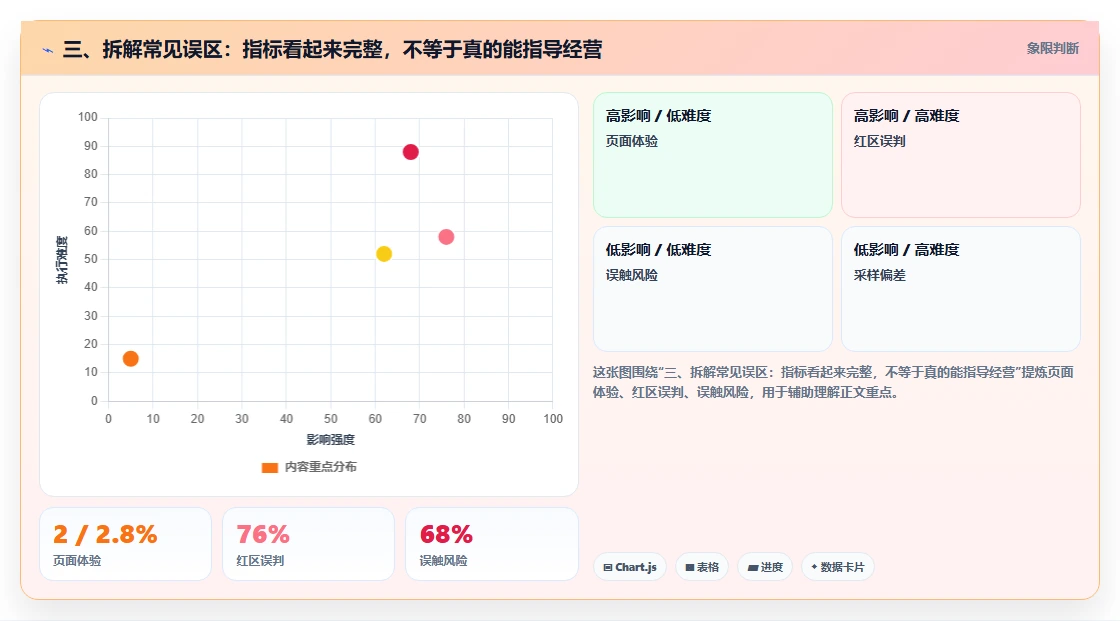Click 误触风险 text in the quadrant card
Screen dimensions: 1120x621
click(x=631, y=275)
